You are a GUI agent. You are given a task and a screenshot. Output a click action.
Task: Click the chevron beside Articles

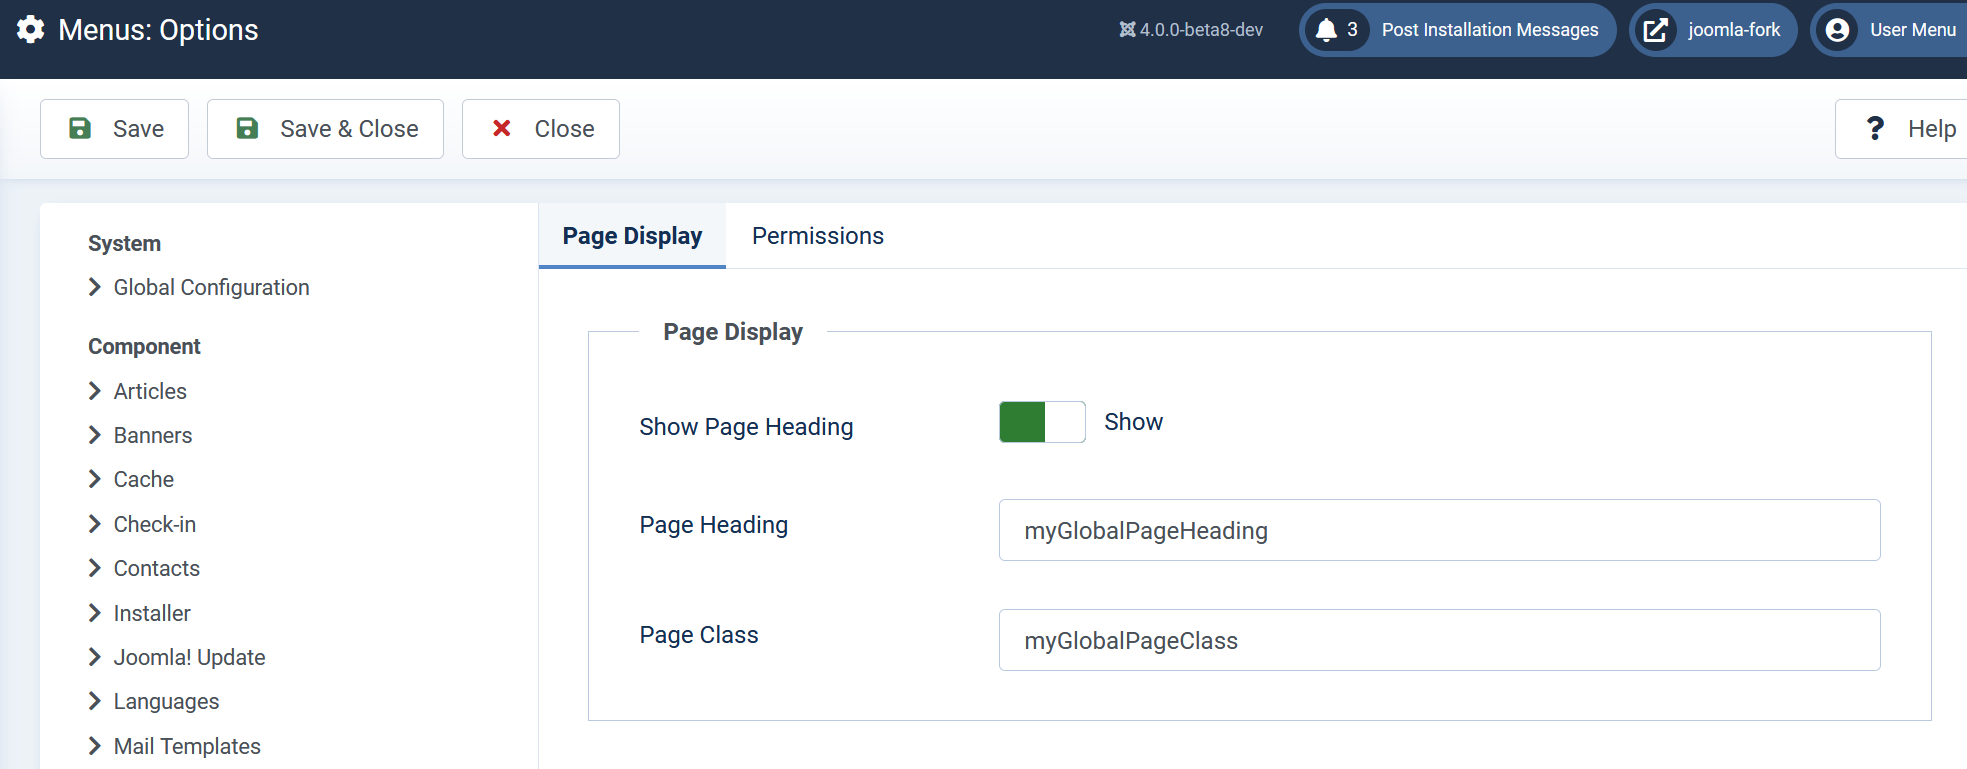coord(95,391)
